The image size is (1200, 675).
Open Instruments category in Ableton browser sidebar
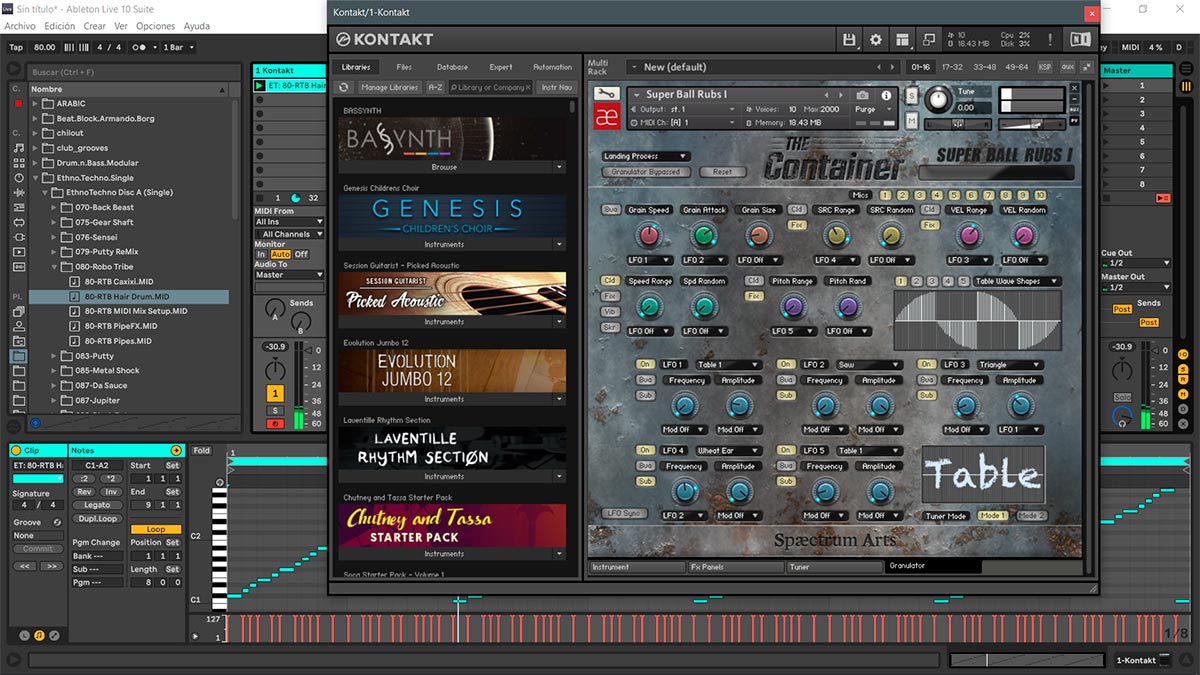[x=18, y=178]
